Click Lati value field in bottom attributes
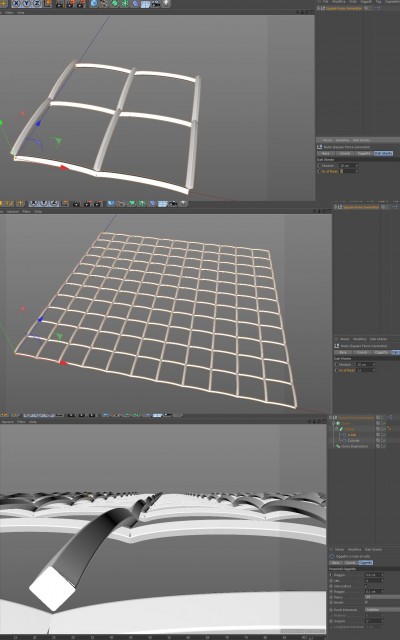This screenshot has width=400, height=640. pos(374,580)
